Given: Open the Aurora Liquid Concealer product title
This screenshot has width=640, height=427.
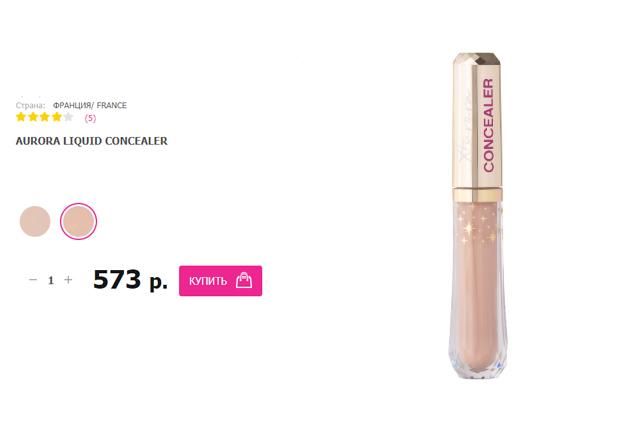Looking at the screenshot, I should tap(91, 141).
